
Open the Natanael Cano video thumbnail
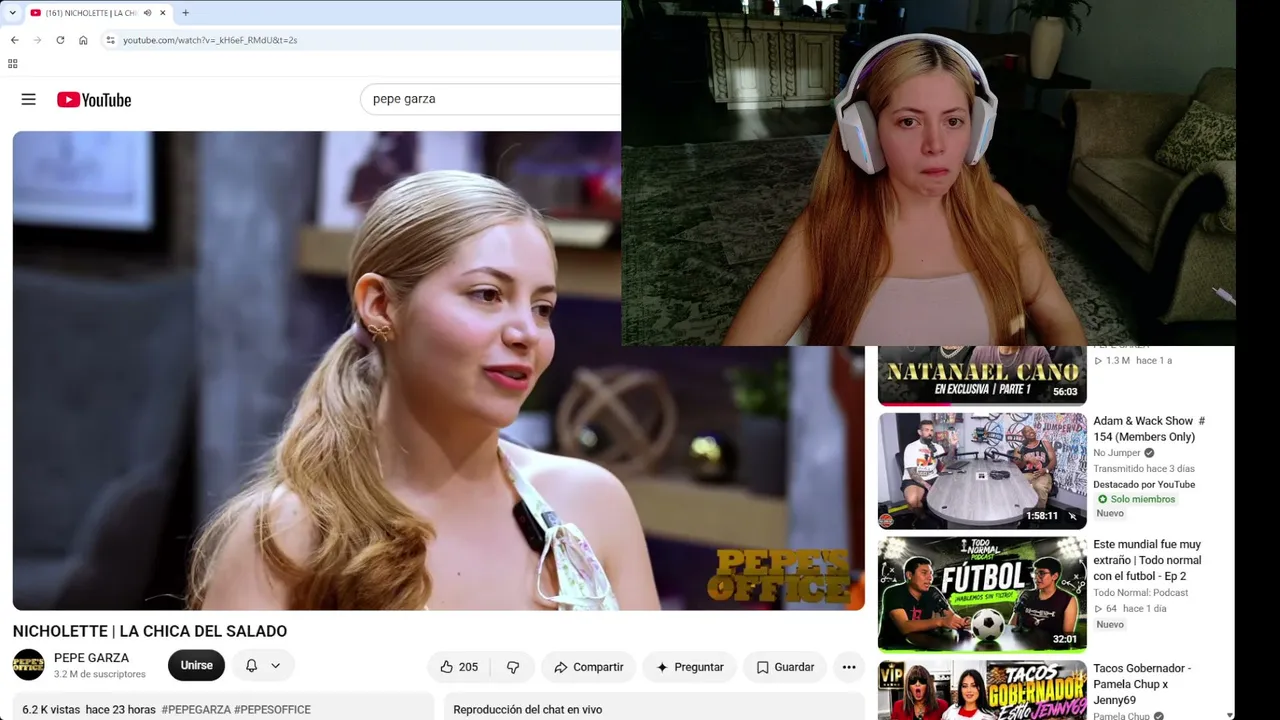[x=982, y=375]
